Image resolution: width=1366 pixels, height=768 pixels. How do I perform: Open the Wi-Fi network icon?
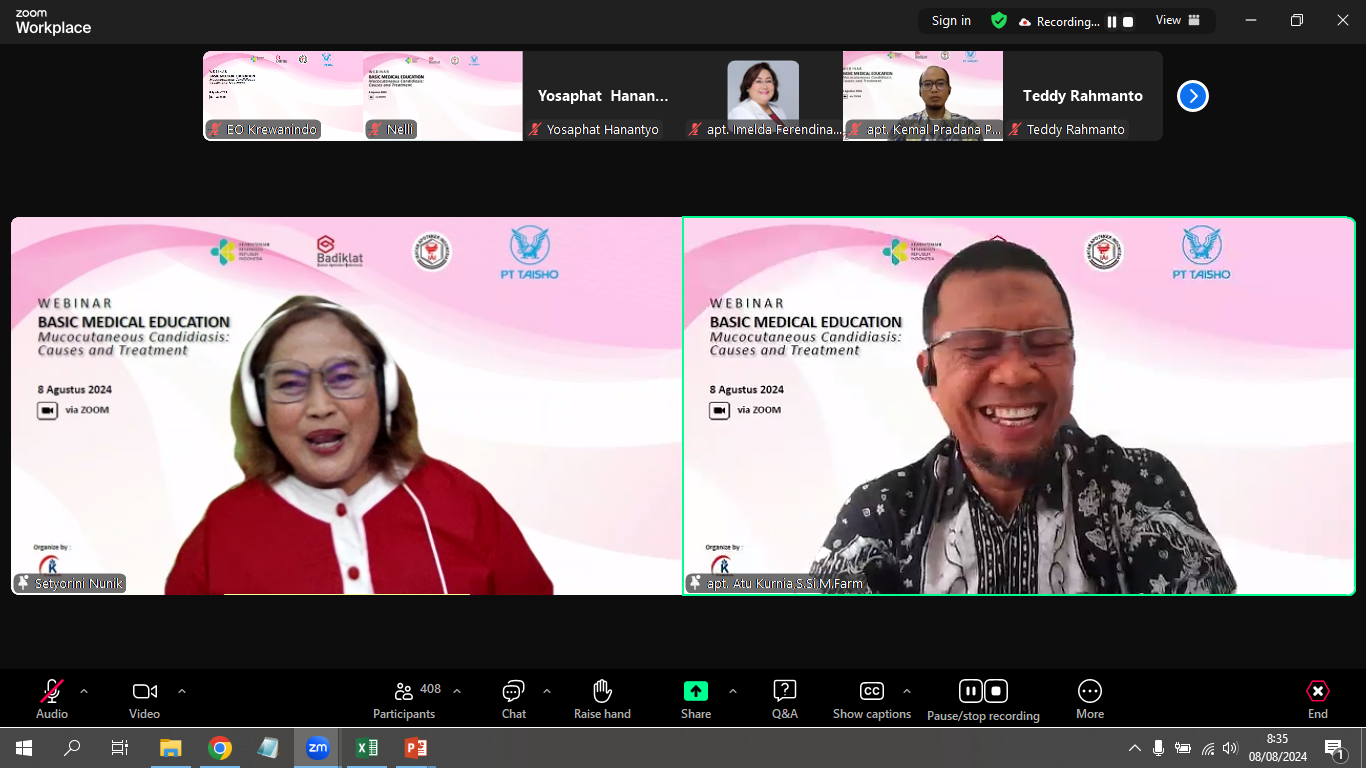pos(1208,748)
